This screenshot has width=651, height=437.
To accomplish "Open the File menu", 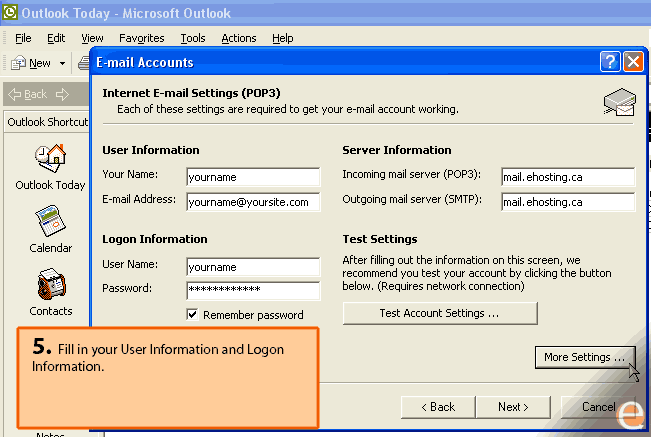I will point(23,38).
